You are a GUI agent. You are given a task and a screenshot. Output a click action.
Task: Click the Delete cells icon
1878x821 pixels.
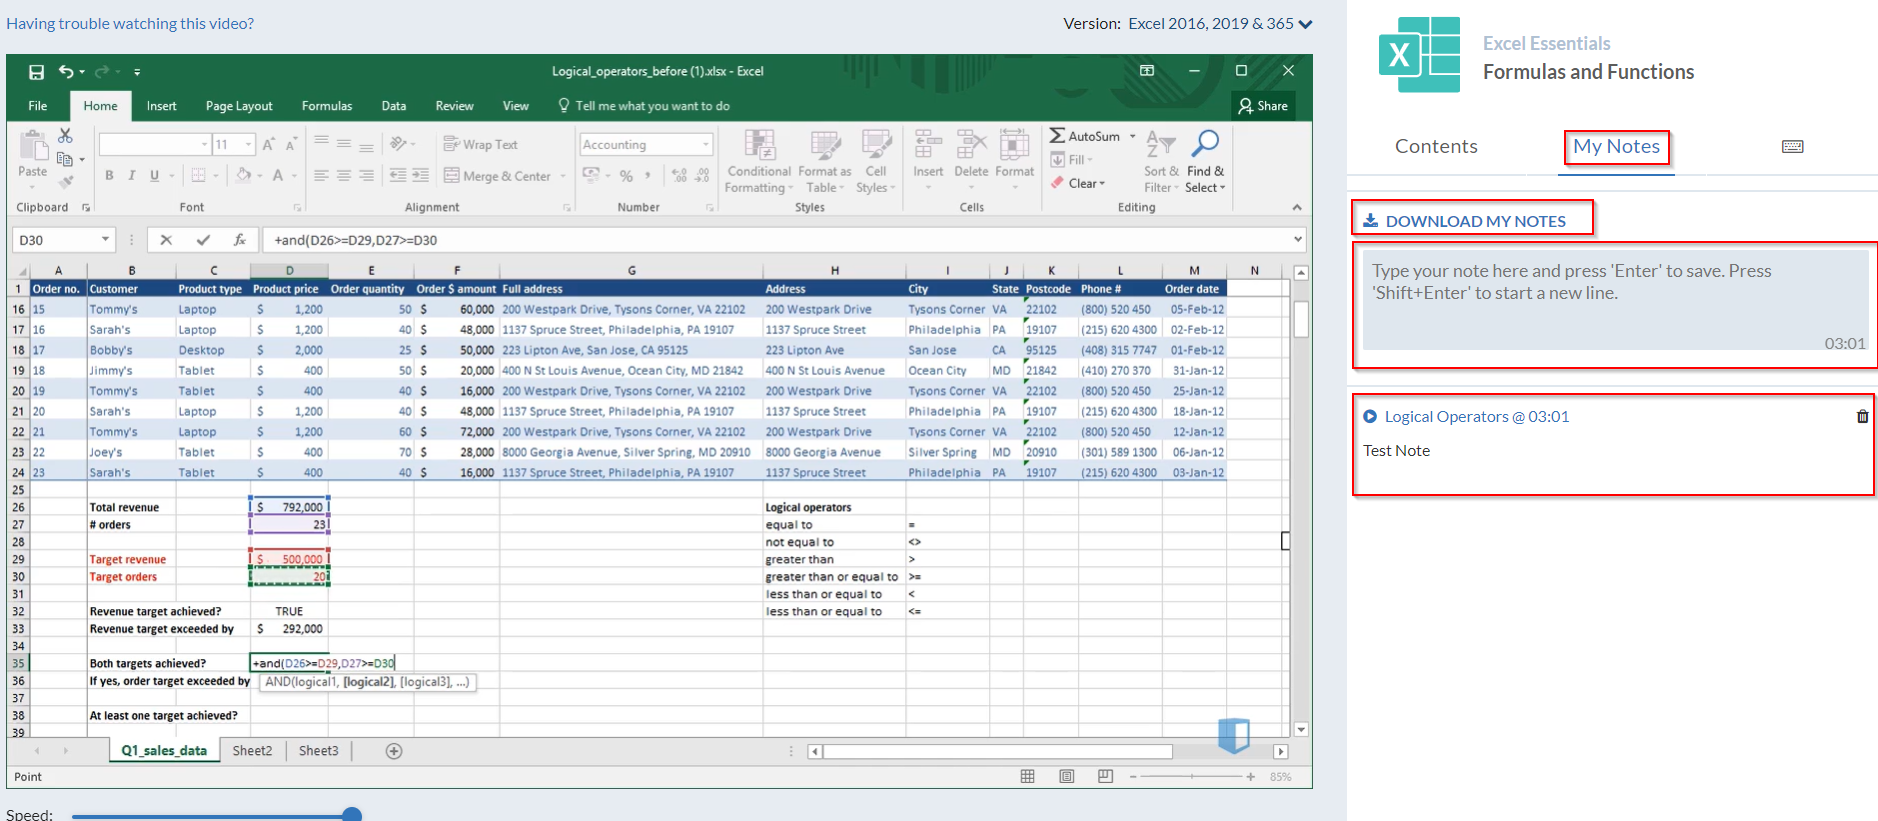(x=971, y=145)
